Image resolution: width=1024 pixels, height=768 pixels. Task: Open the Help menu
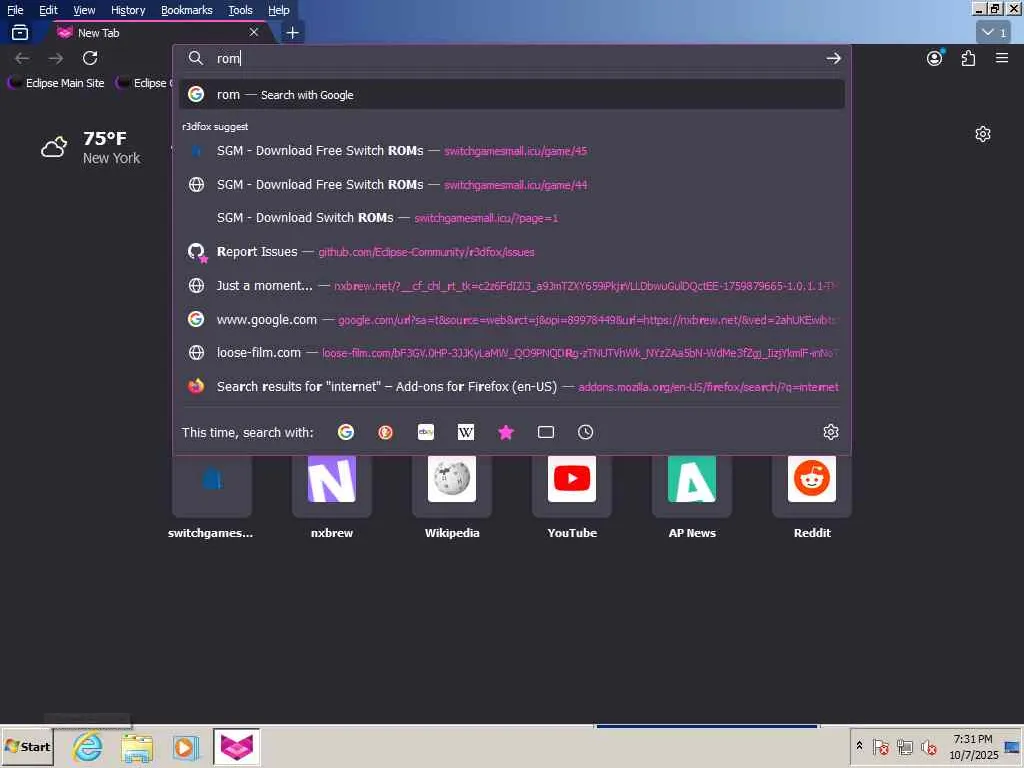[x=279, y=10]
